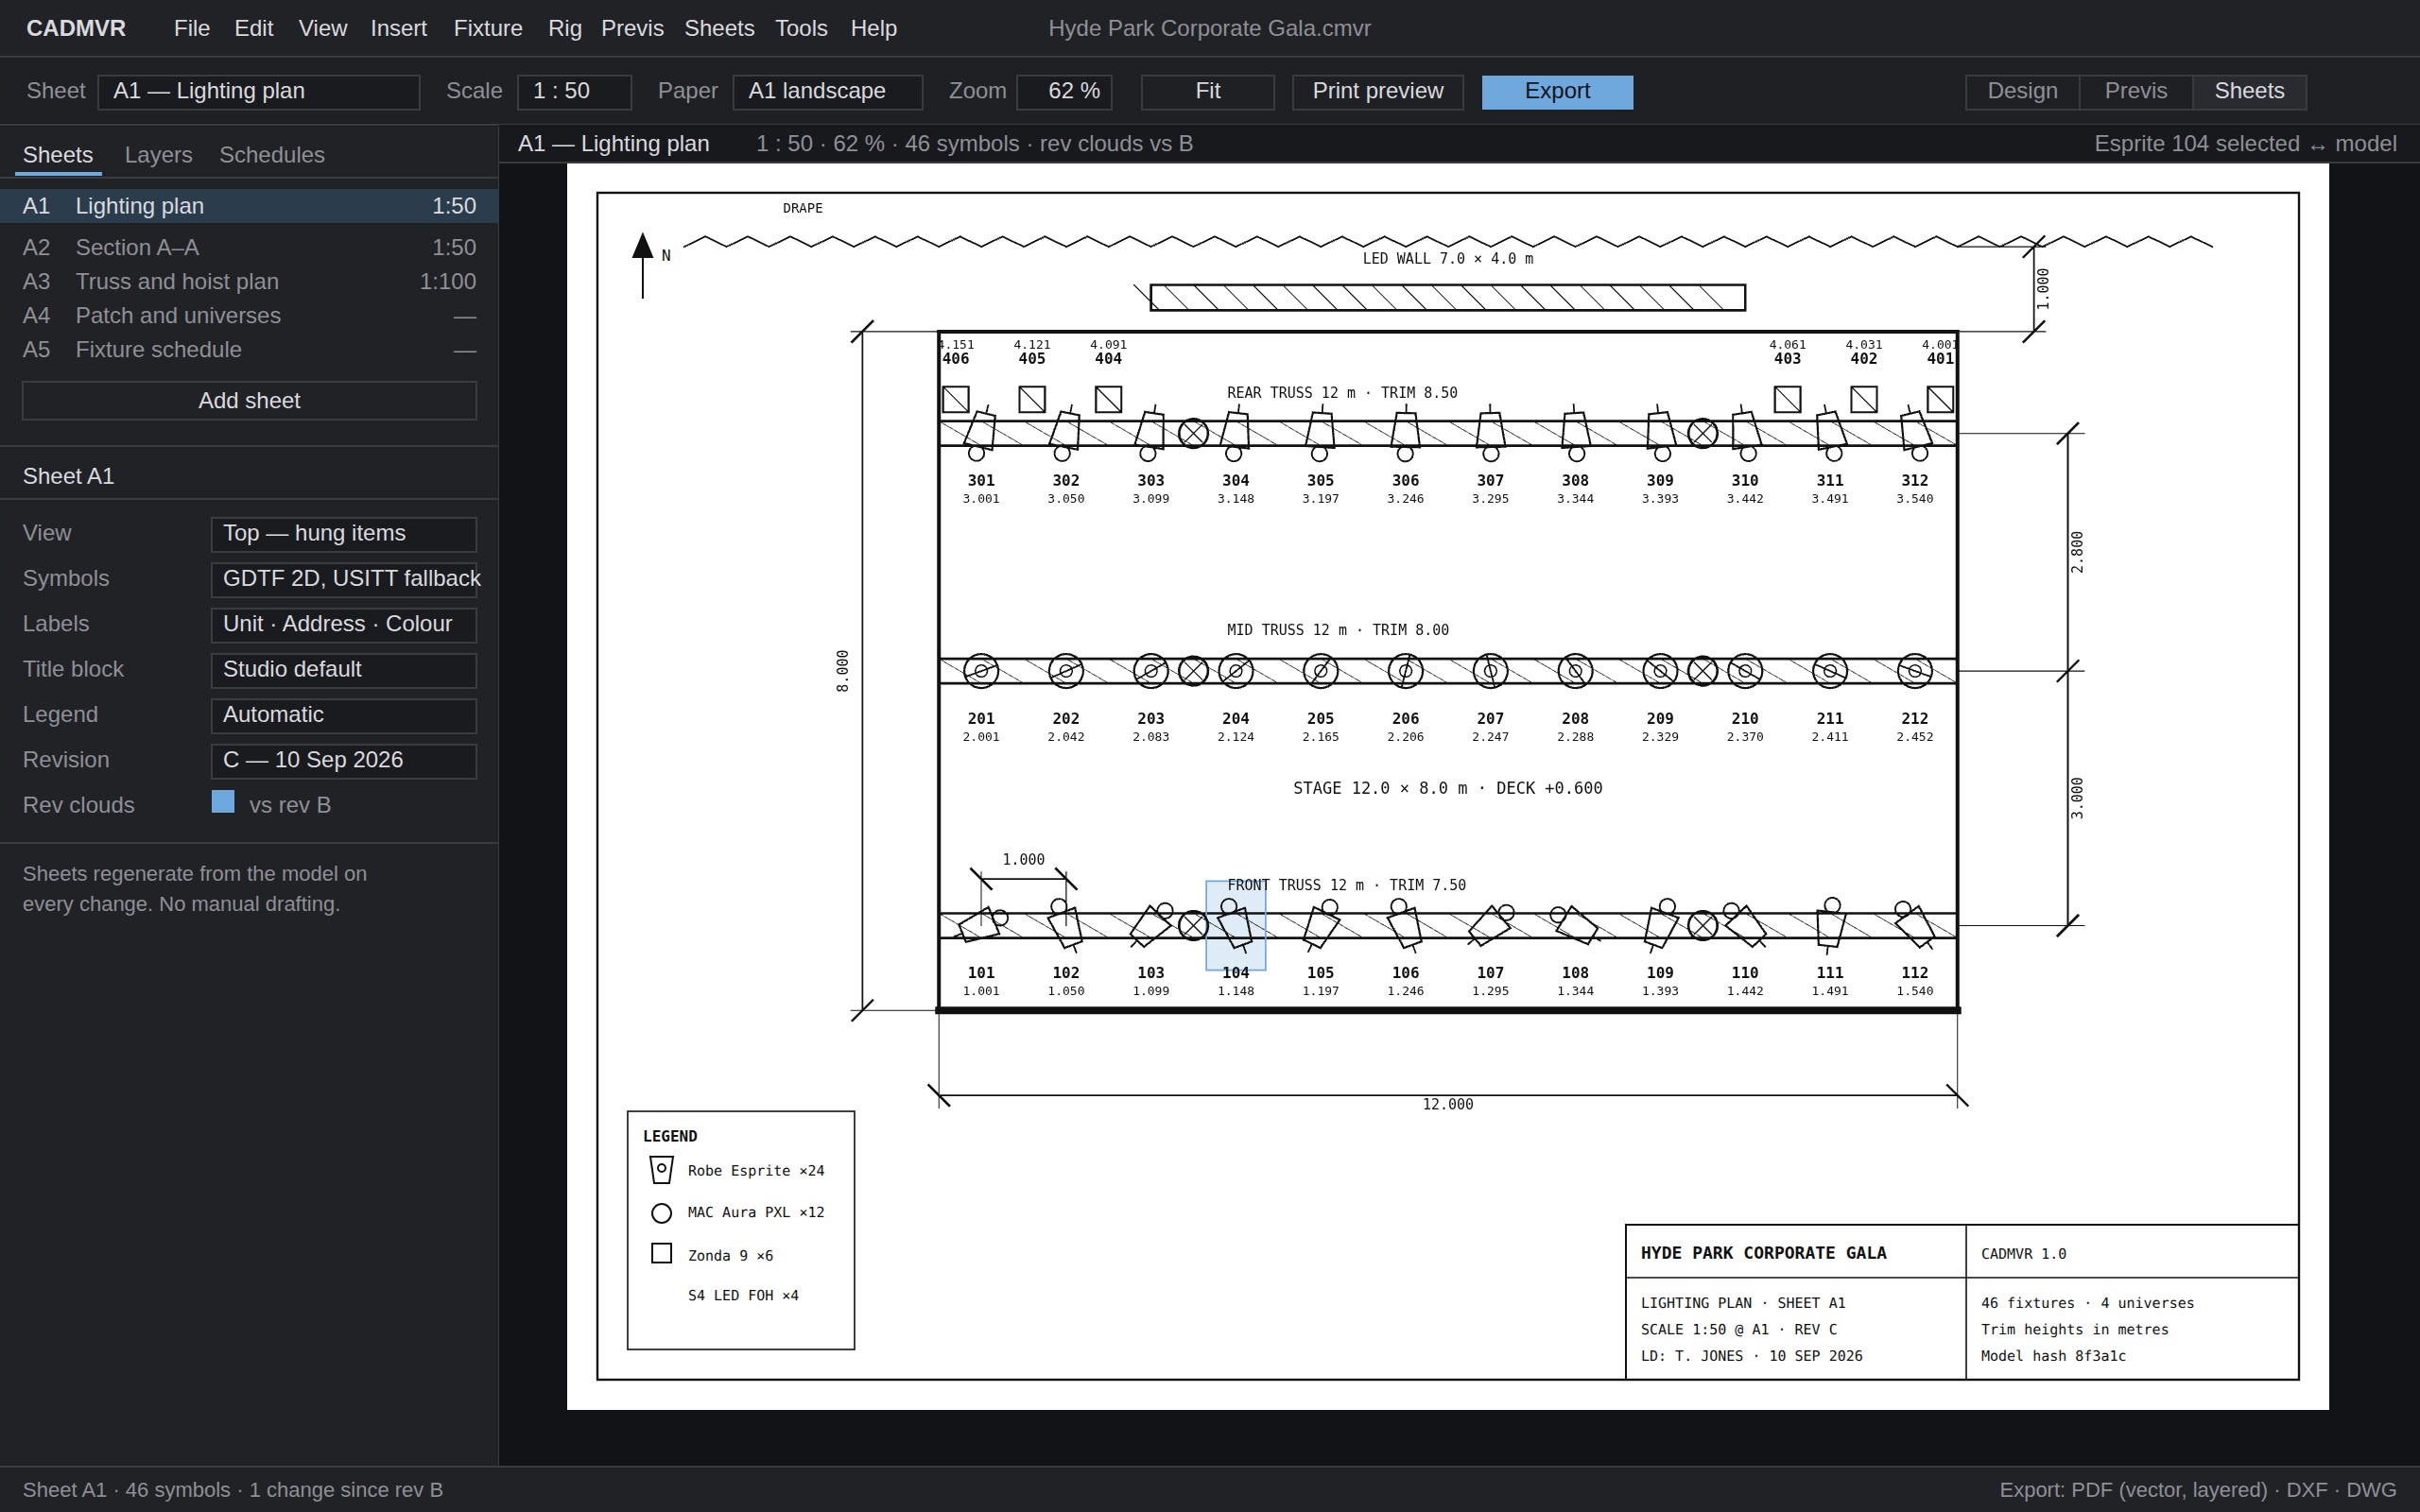Image resolution: width=2420 pixels, height=1512 pixels.
Task: Open the Fixture menu
Action: (488, 28)
